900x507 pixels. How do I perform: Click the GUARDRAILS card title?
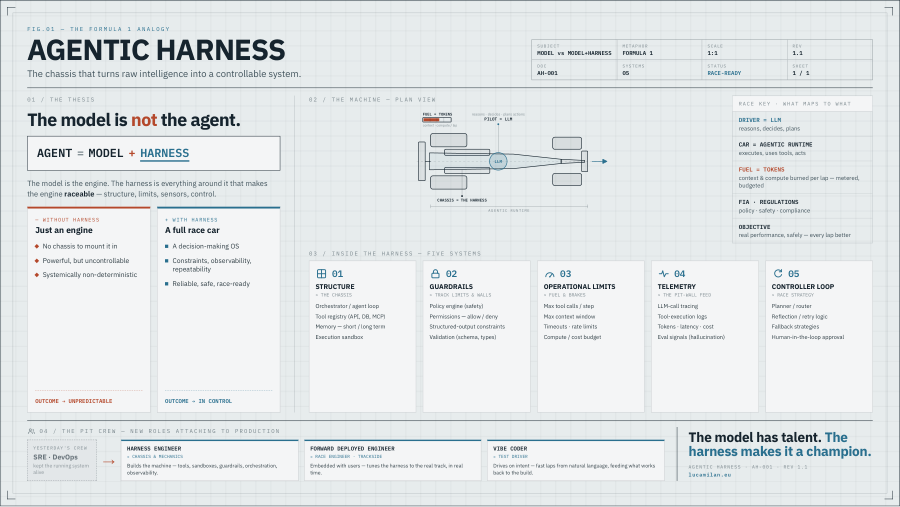[x=451, y=287]
